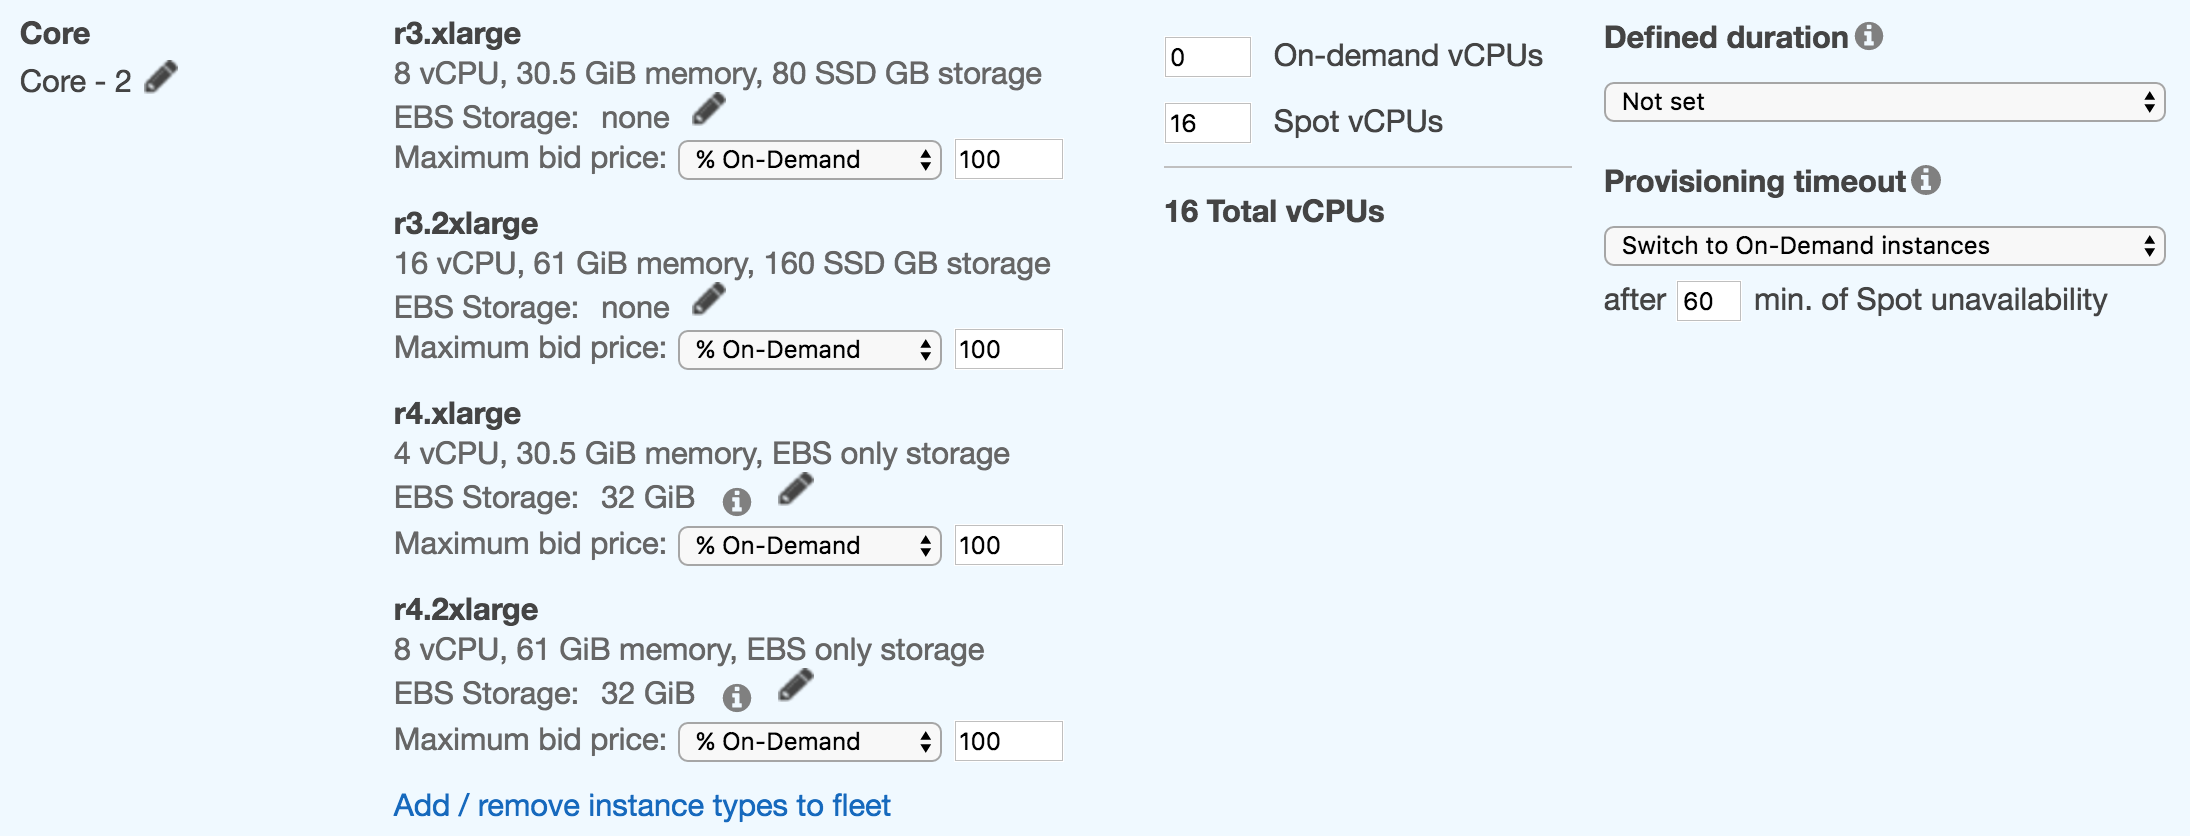Edit EBS storage pencil for r4.xlarge
The image size is (2190, 836).
point(796,490)
